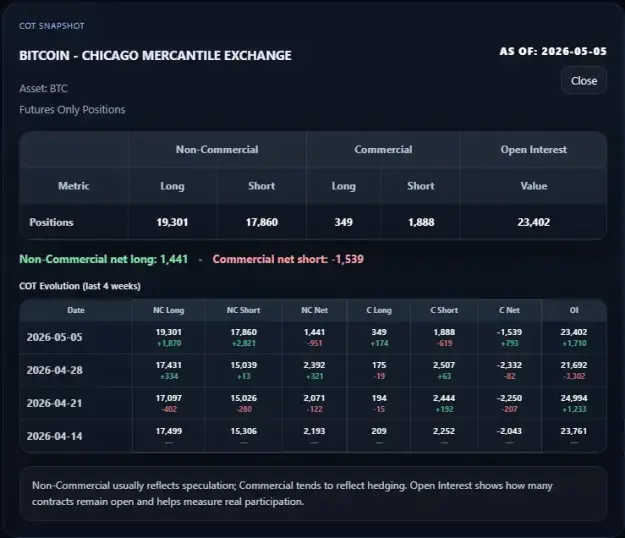Click C Long 175 for 2026-04-28
The image size is (625, 538).
tap(379, 365)
